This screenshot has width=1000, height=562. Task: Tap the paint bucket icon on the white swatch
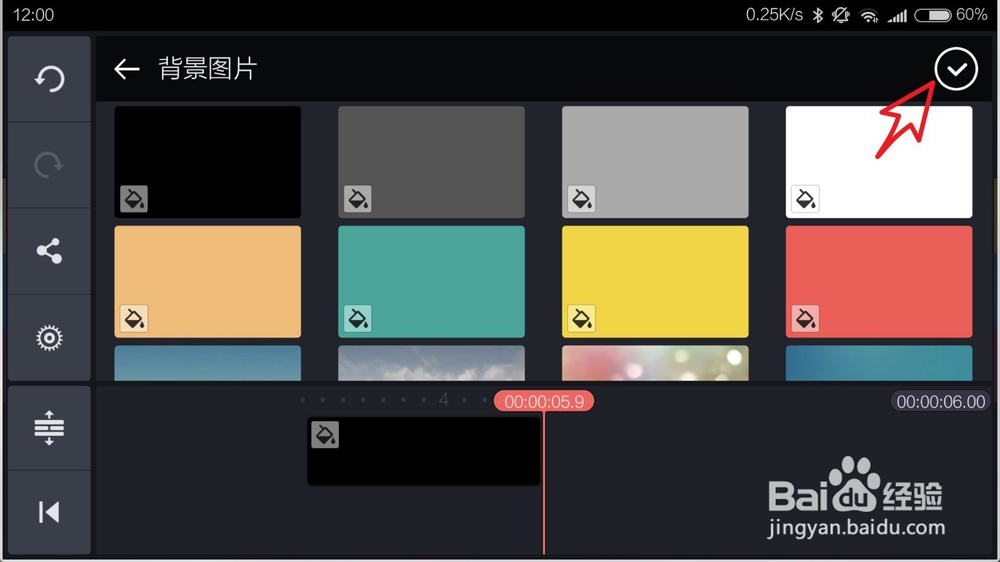(x=805, y=199)
